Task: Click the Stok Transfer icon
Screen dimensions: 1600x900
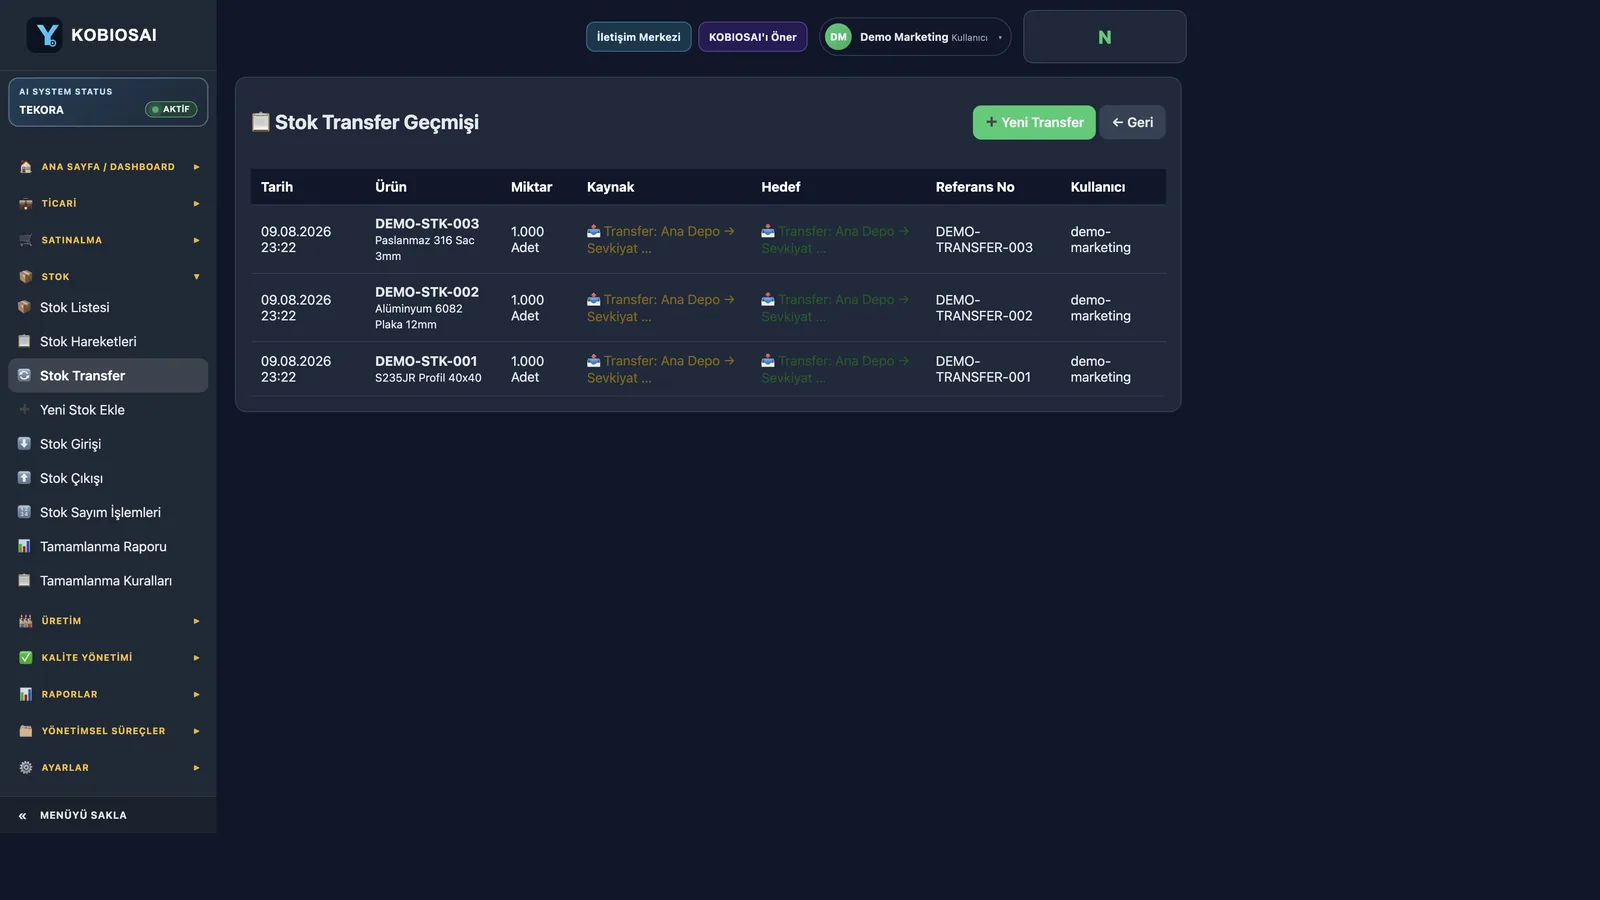Action: click(24, 375)
